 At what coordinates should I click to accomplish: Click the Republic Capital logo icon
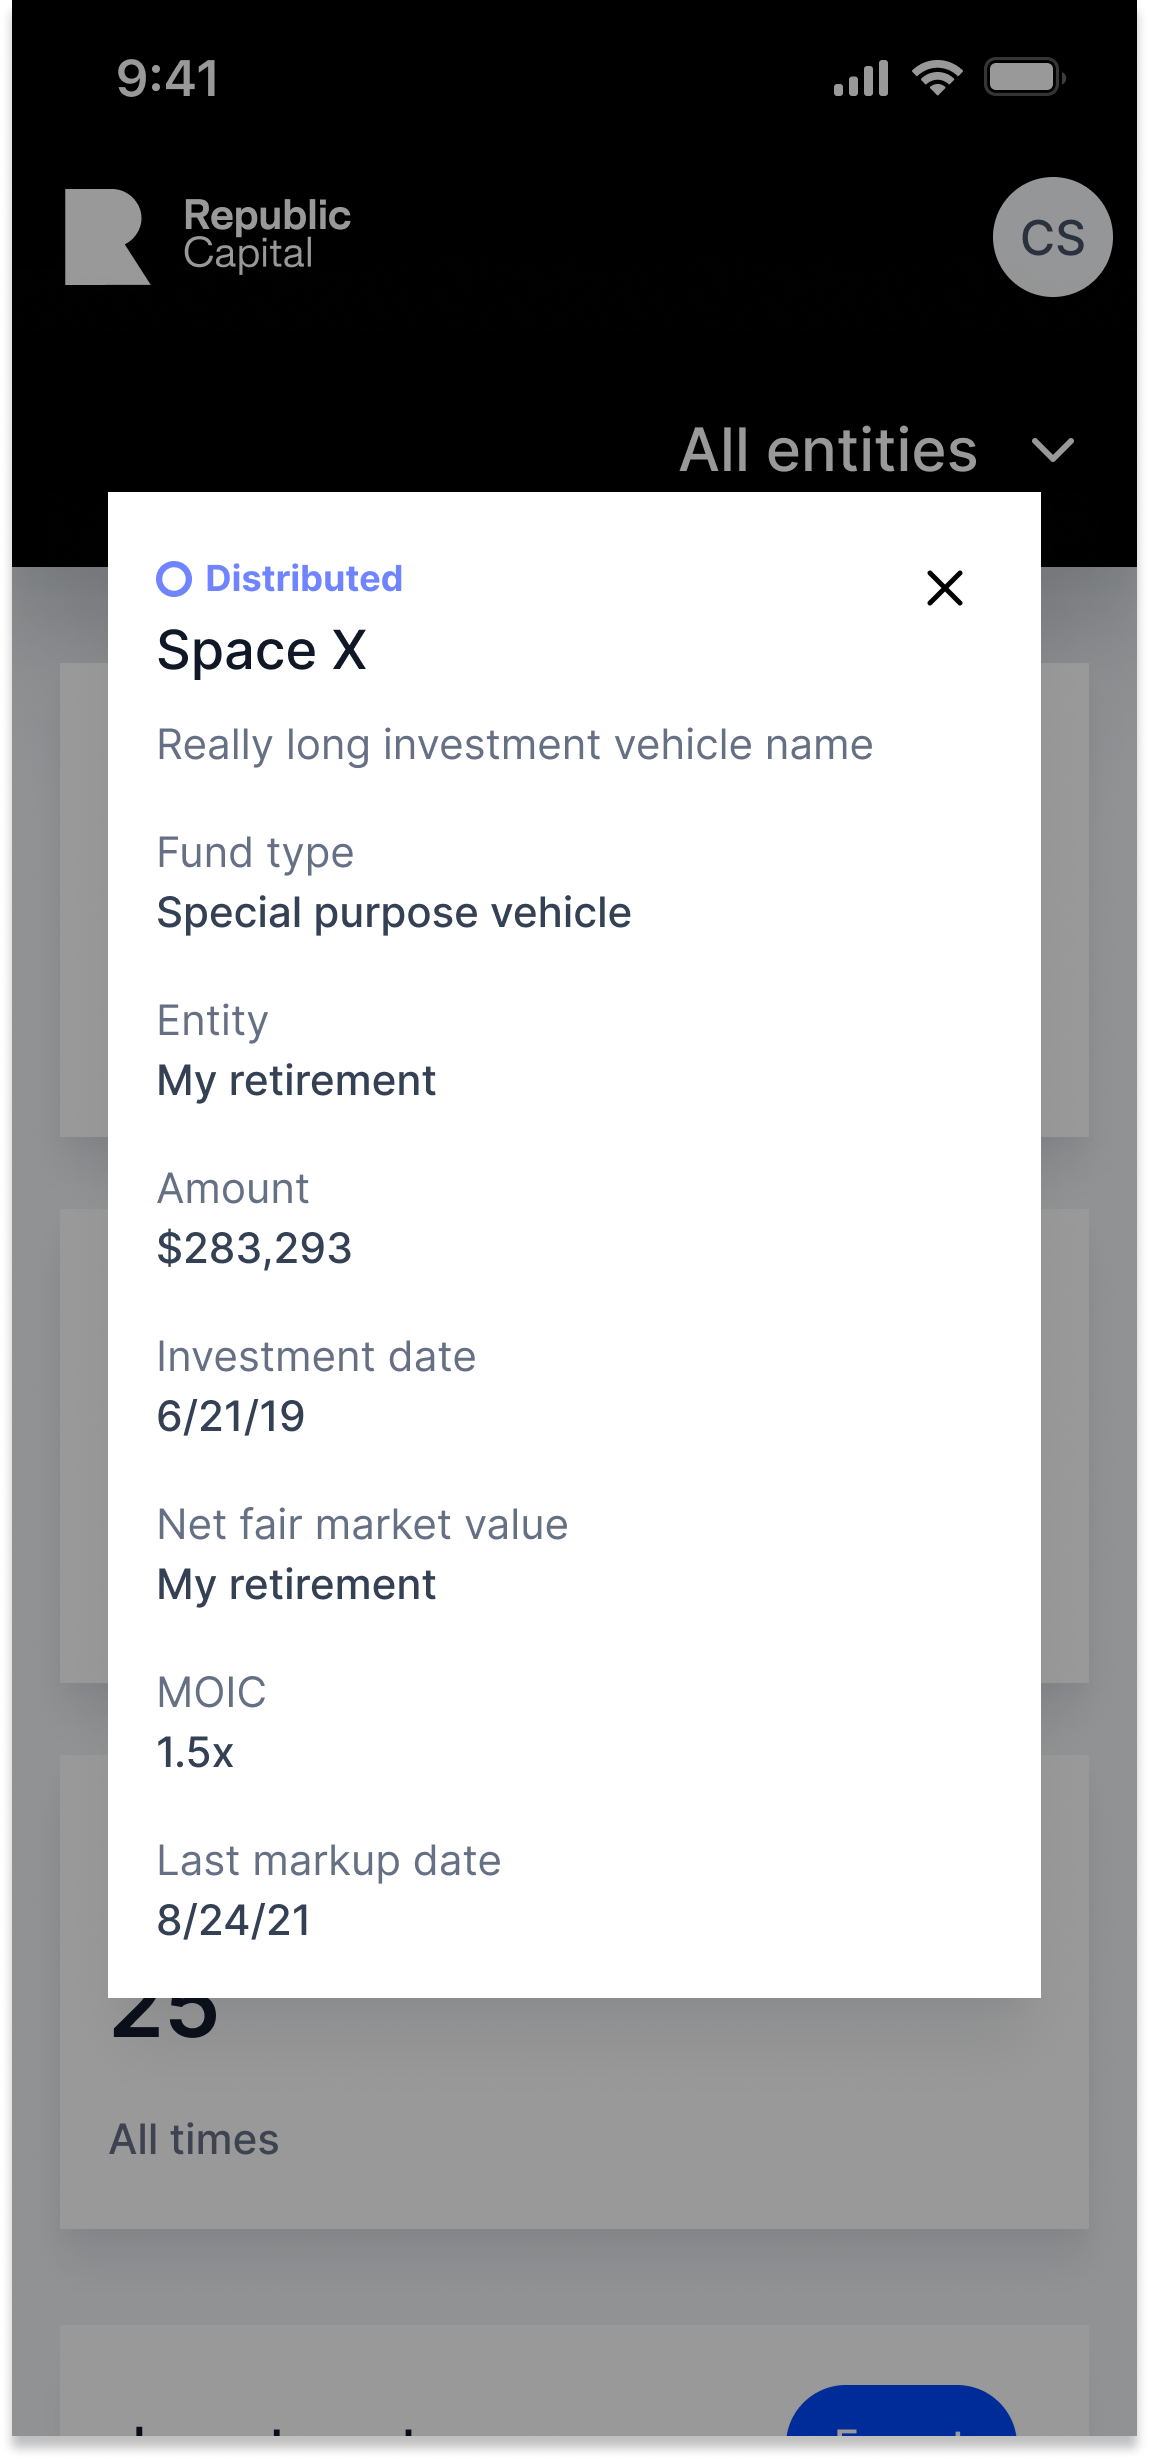pos(107,237)
